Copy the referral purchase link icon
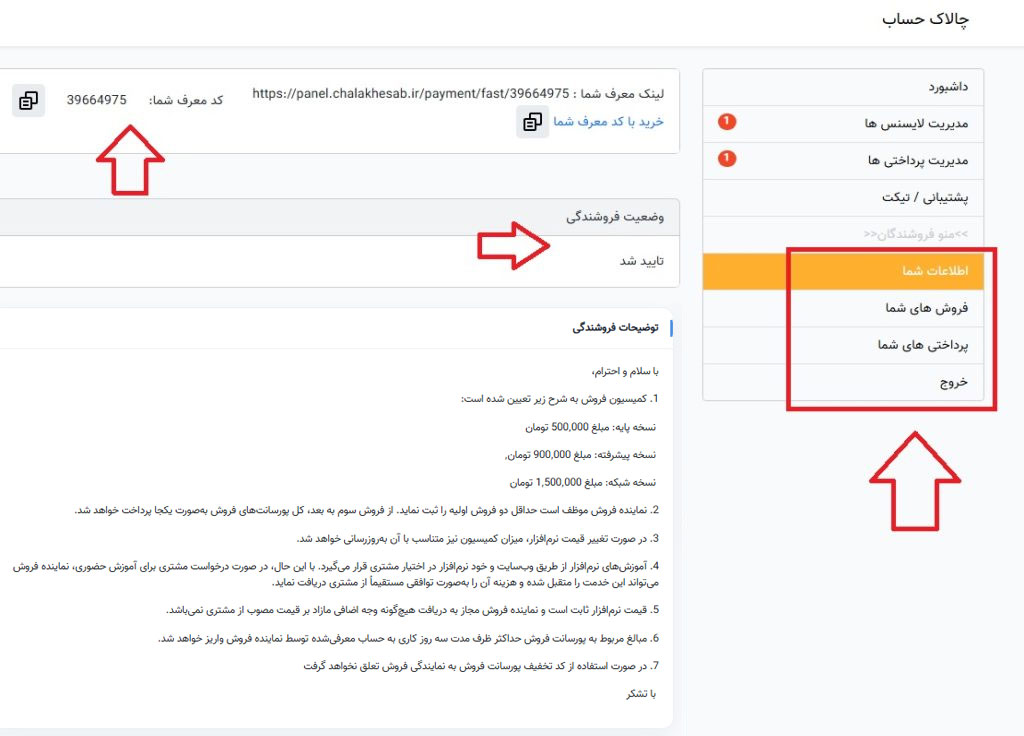Viewport: 1024px width, 736px height. (x=532, y=122)
